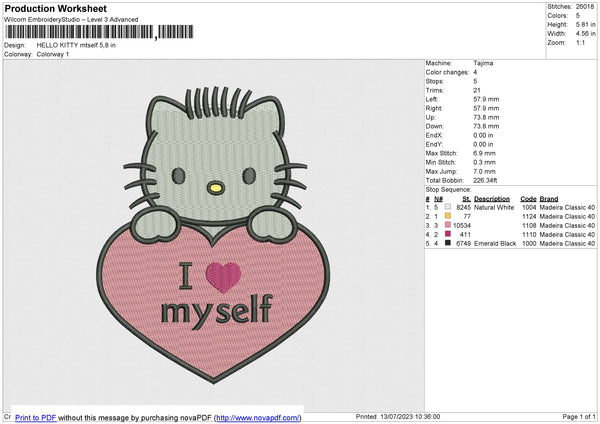Select the Emerald Black color swatch
This screenshot has height=424, width=600.
click(448, 243)
